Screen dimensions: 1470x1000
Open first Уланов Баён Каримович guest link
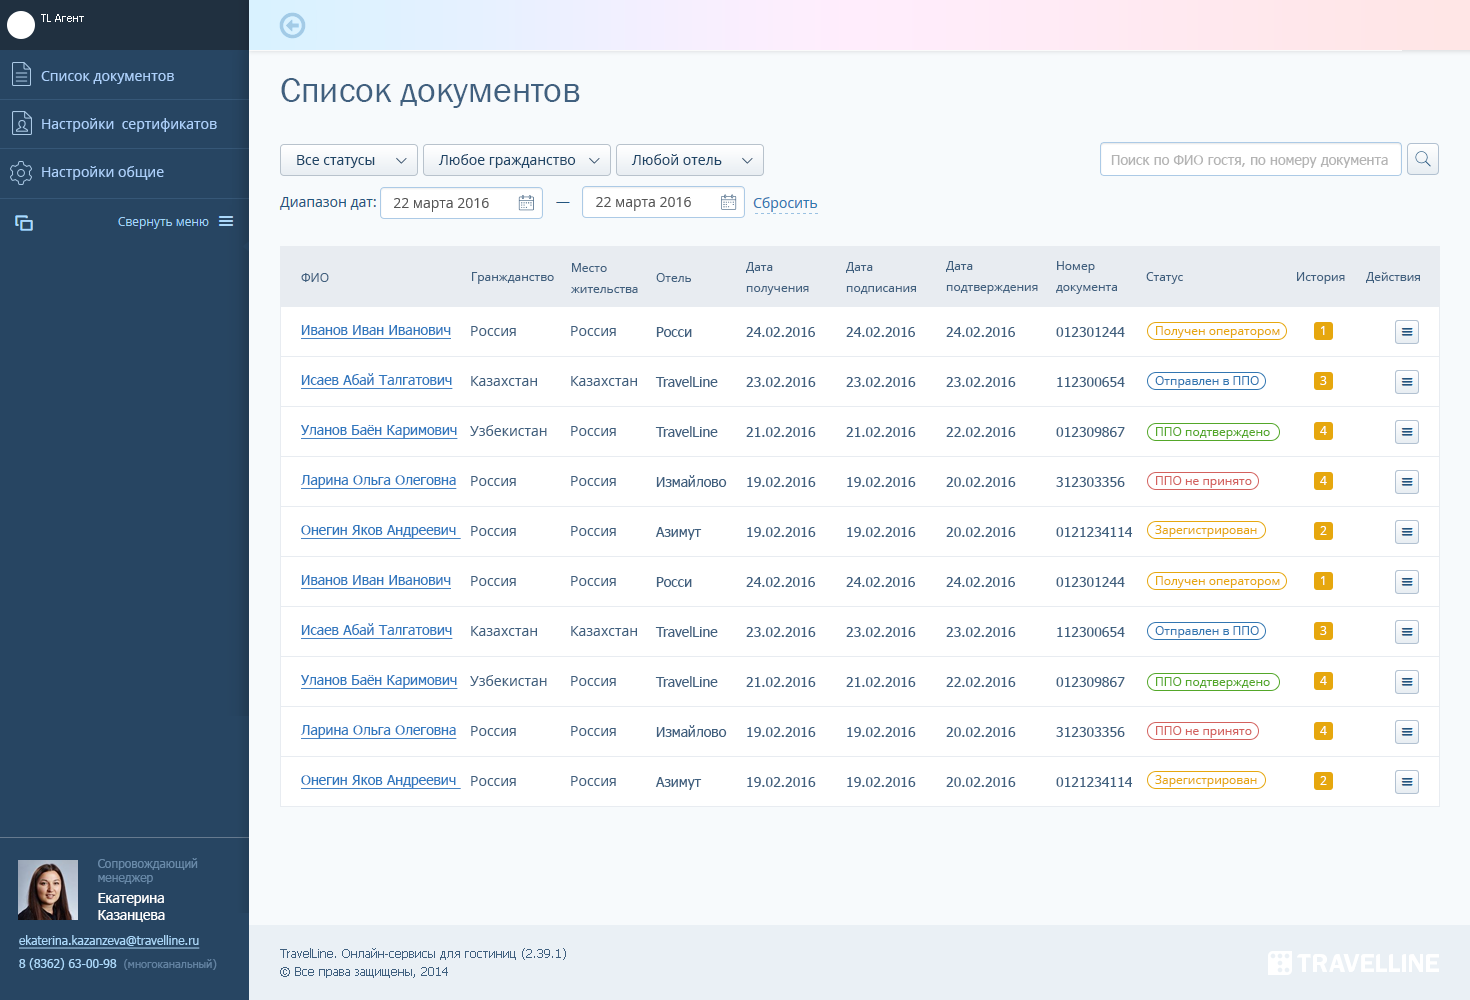pyautogui.click(x=379, y=431)
